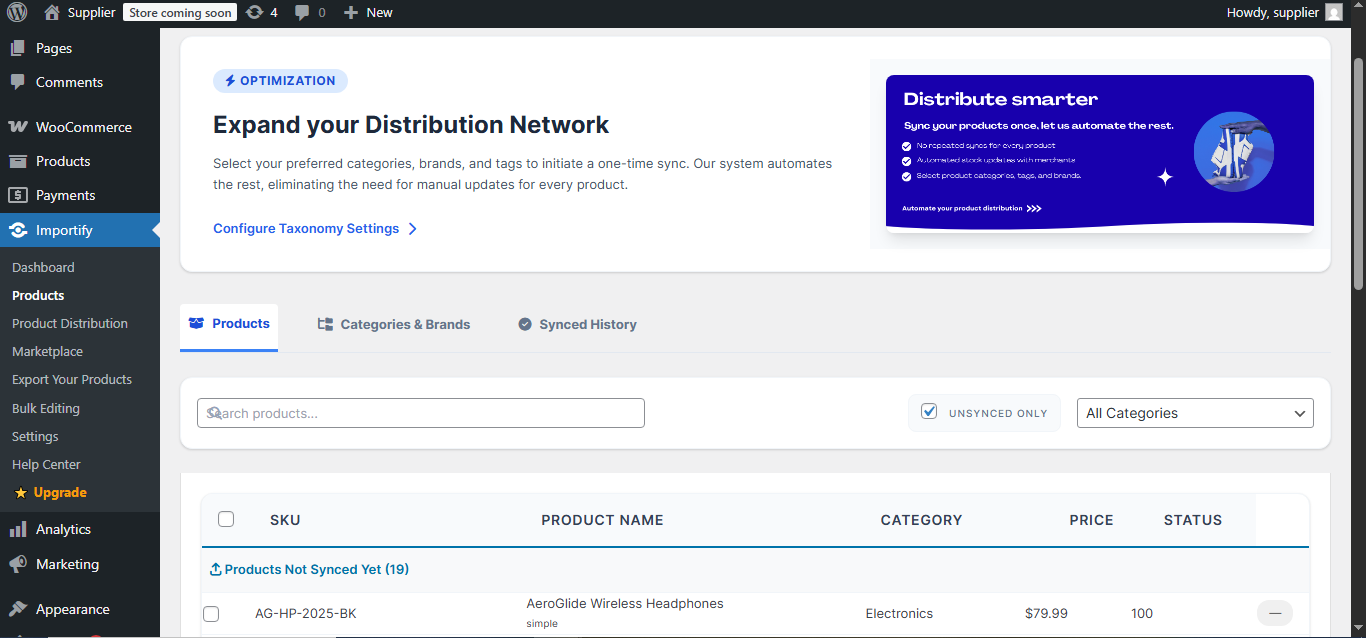Viewport: 1366px width, 638px height.
Task: Click the Distribute smarter banner image
Action: 1100,153
